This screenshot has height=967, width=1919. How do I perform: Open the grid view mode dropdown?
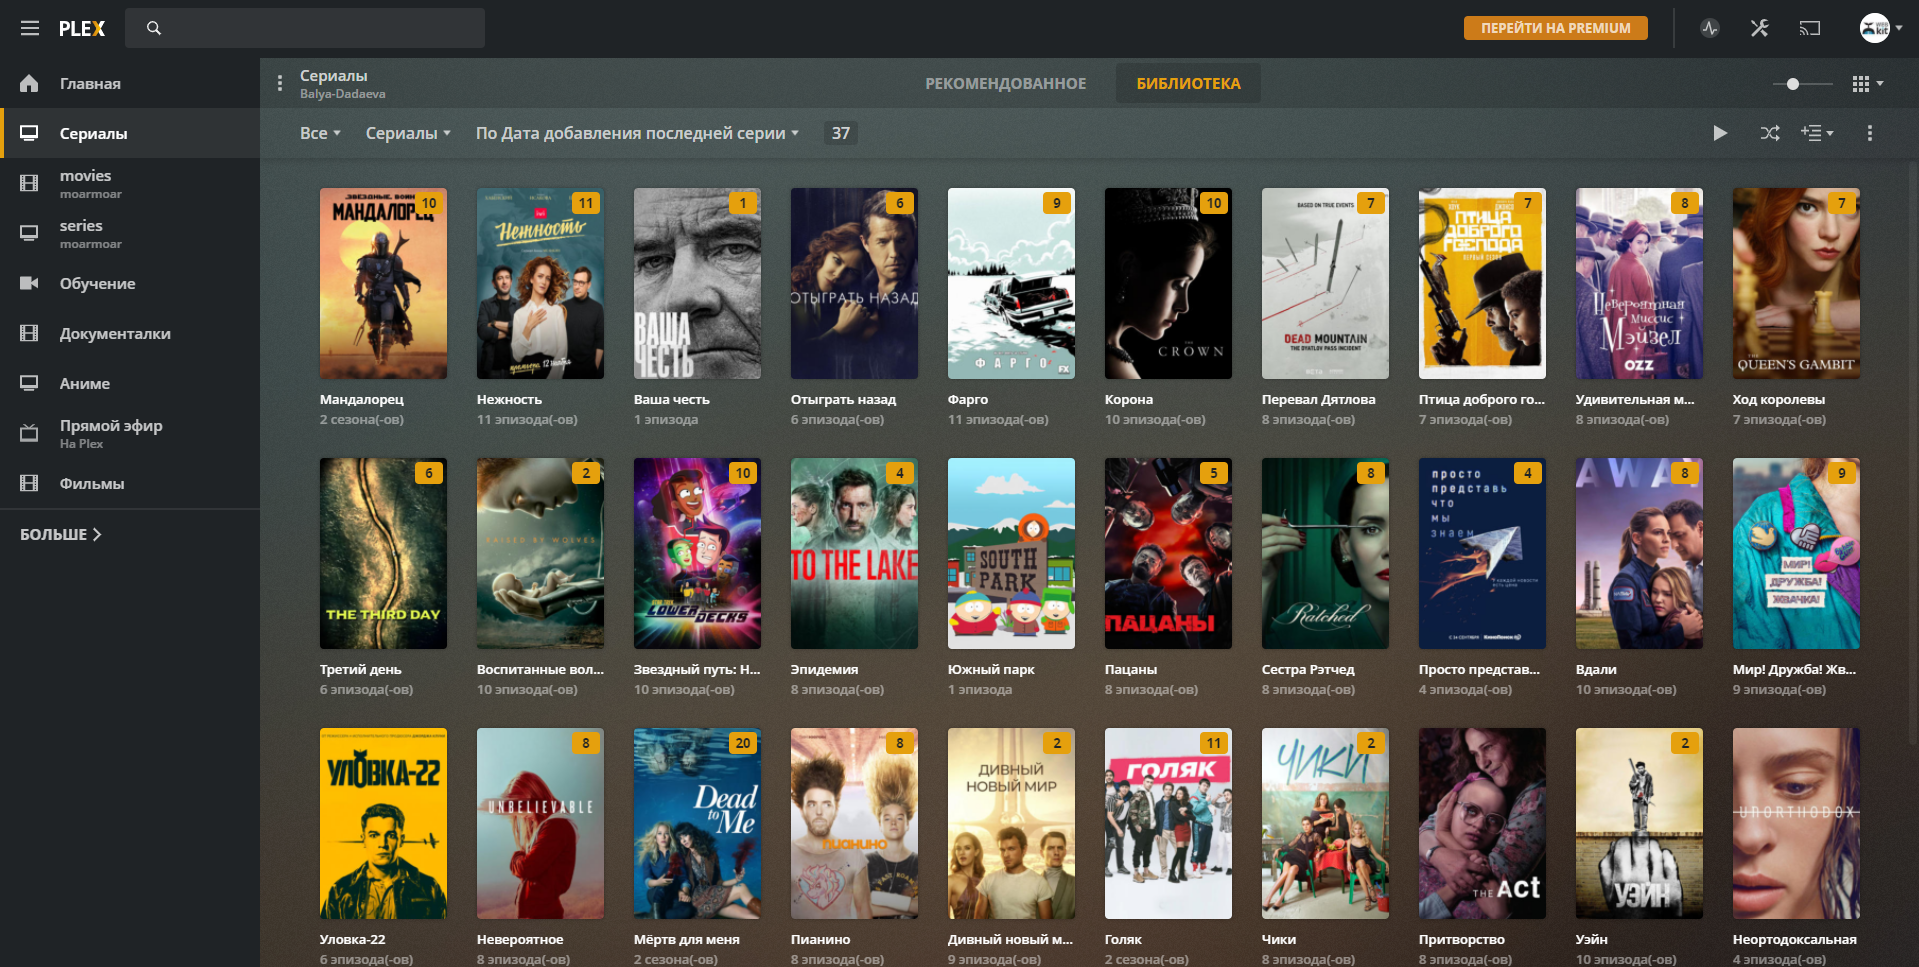tap(1866, 84)
